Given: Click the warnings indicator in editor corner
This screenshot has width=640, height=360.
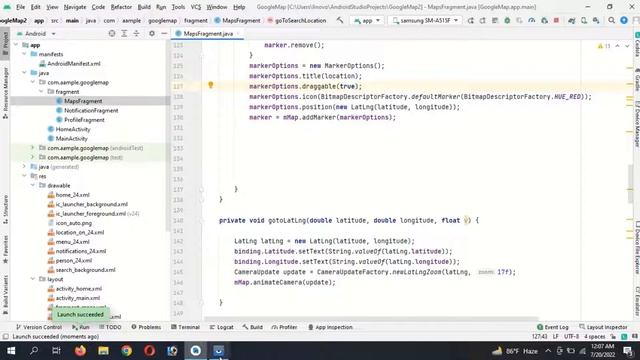Looking at the screenshot, I should tap(604, 46).
